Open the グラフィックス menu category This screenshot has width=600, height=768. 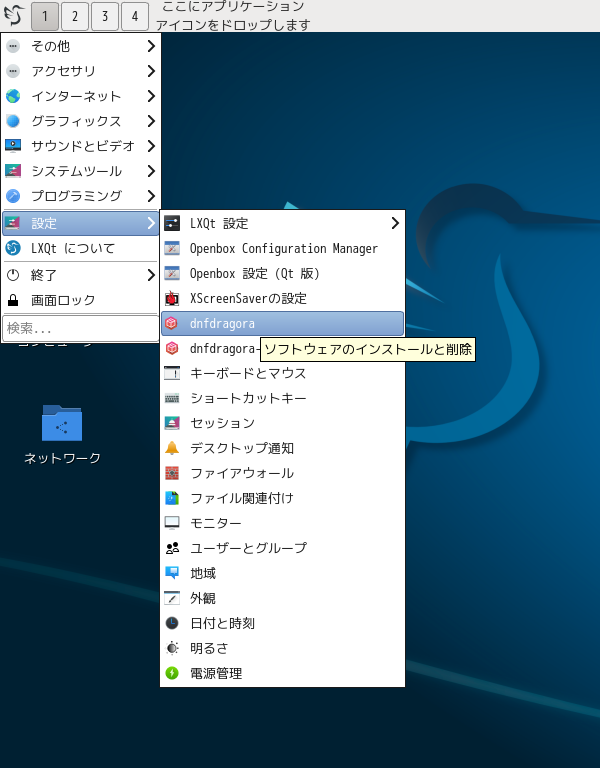(80, 121)
